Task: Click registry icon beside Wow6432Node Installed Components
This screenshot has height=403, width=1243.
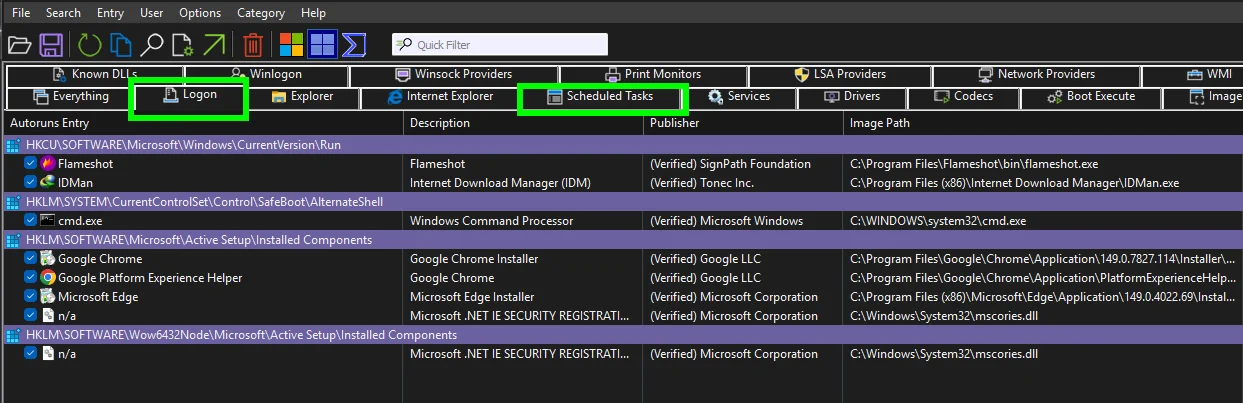Action: [x=13, y=335]
